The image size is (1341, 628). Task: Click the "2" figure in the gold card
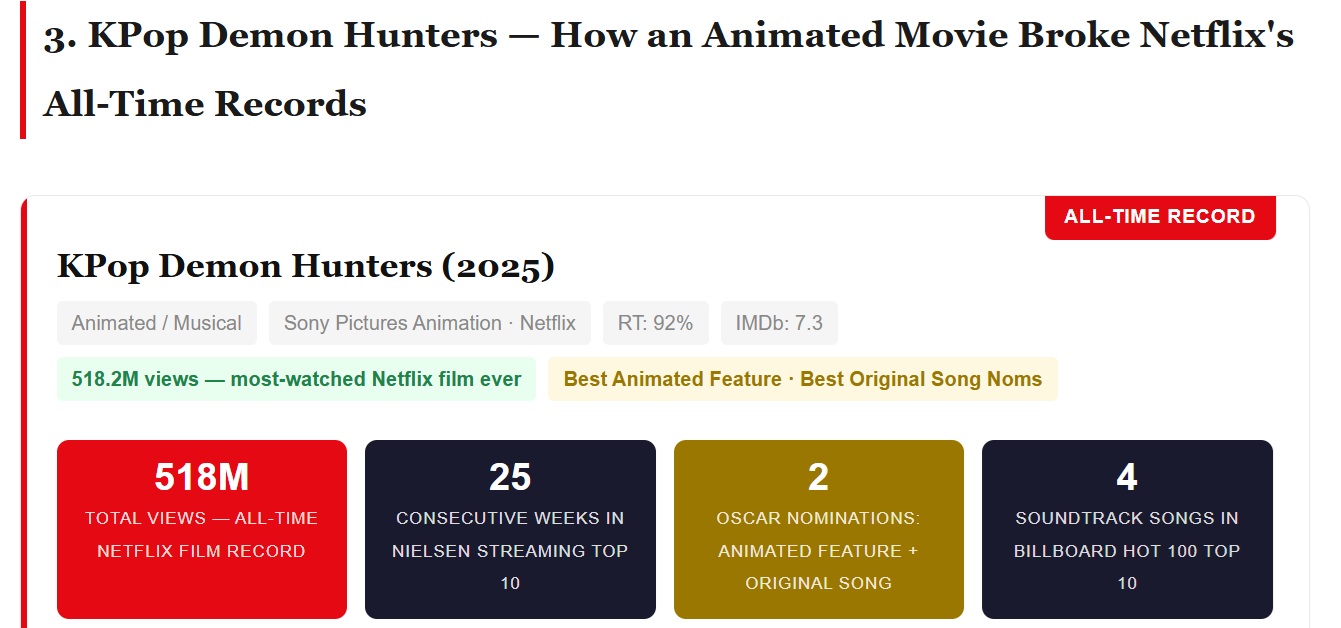[818, 477]
